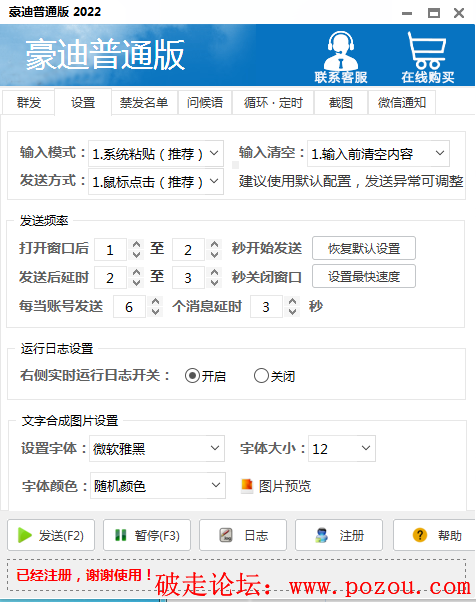The height and width of the screenshot is (602, 476).
Task: Increase the 打开窗口后 first seconds value
Action: (x=136, y=244)
